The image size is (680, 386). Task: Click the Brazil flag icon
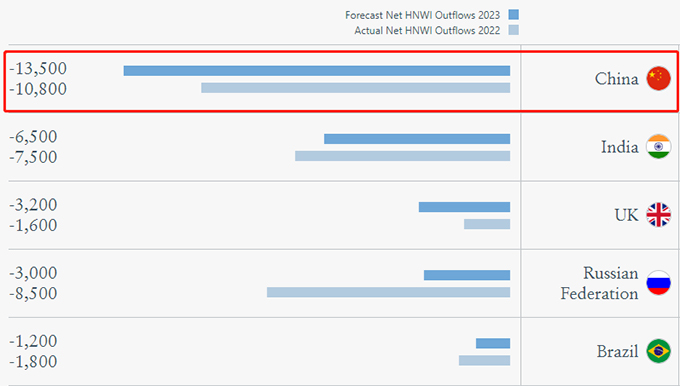[658, 351]
